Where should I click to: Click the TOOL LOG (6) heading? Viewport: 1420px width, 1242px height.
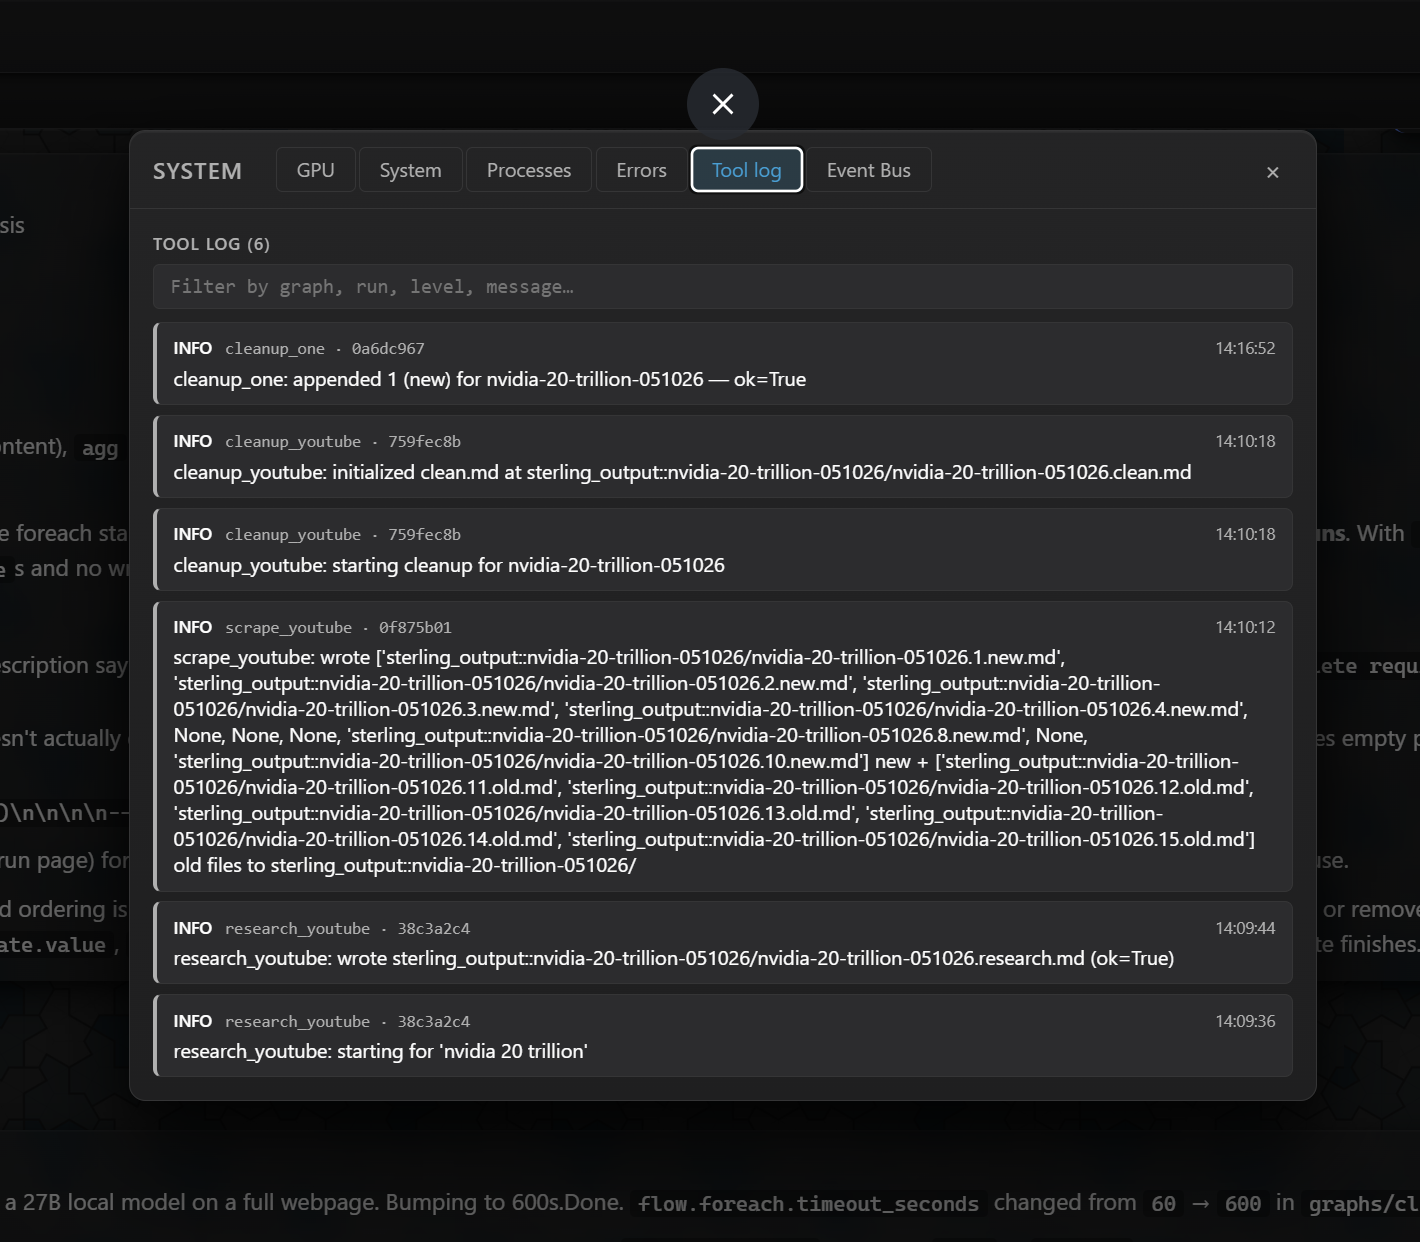211,244
